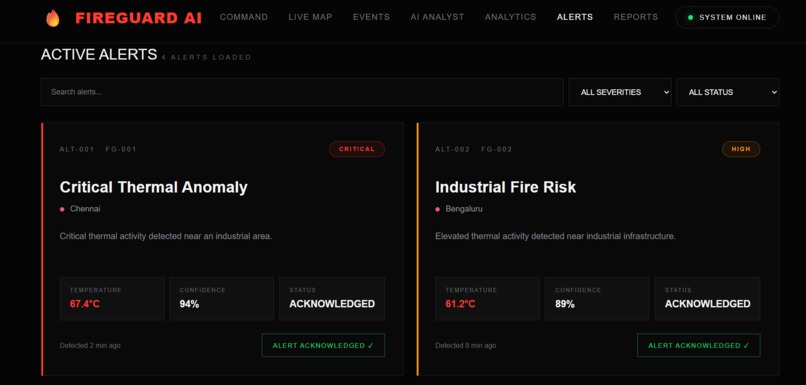Select the Alerts nav item
Viewport: 806px width, 385px height.
point(575,17)
